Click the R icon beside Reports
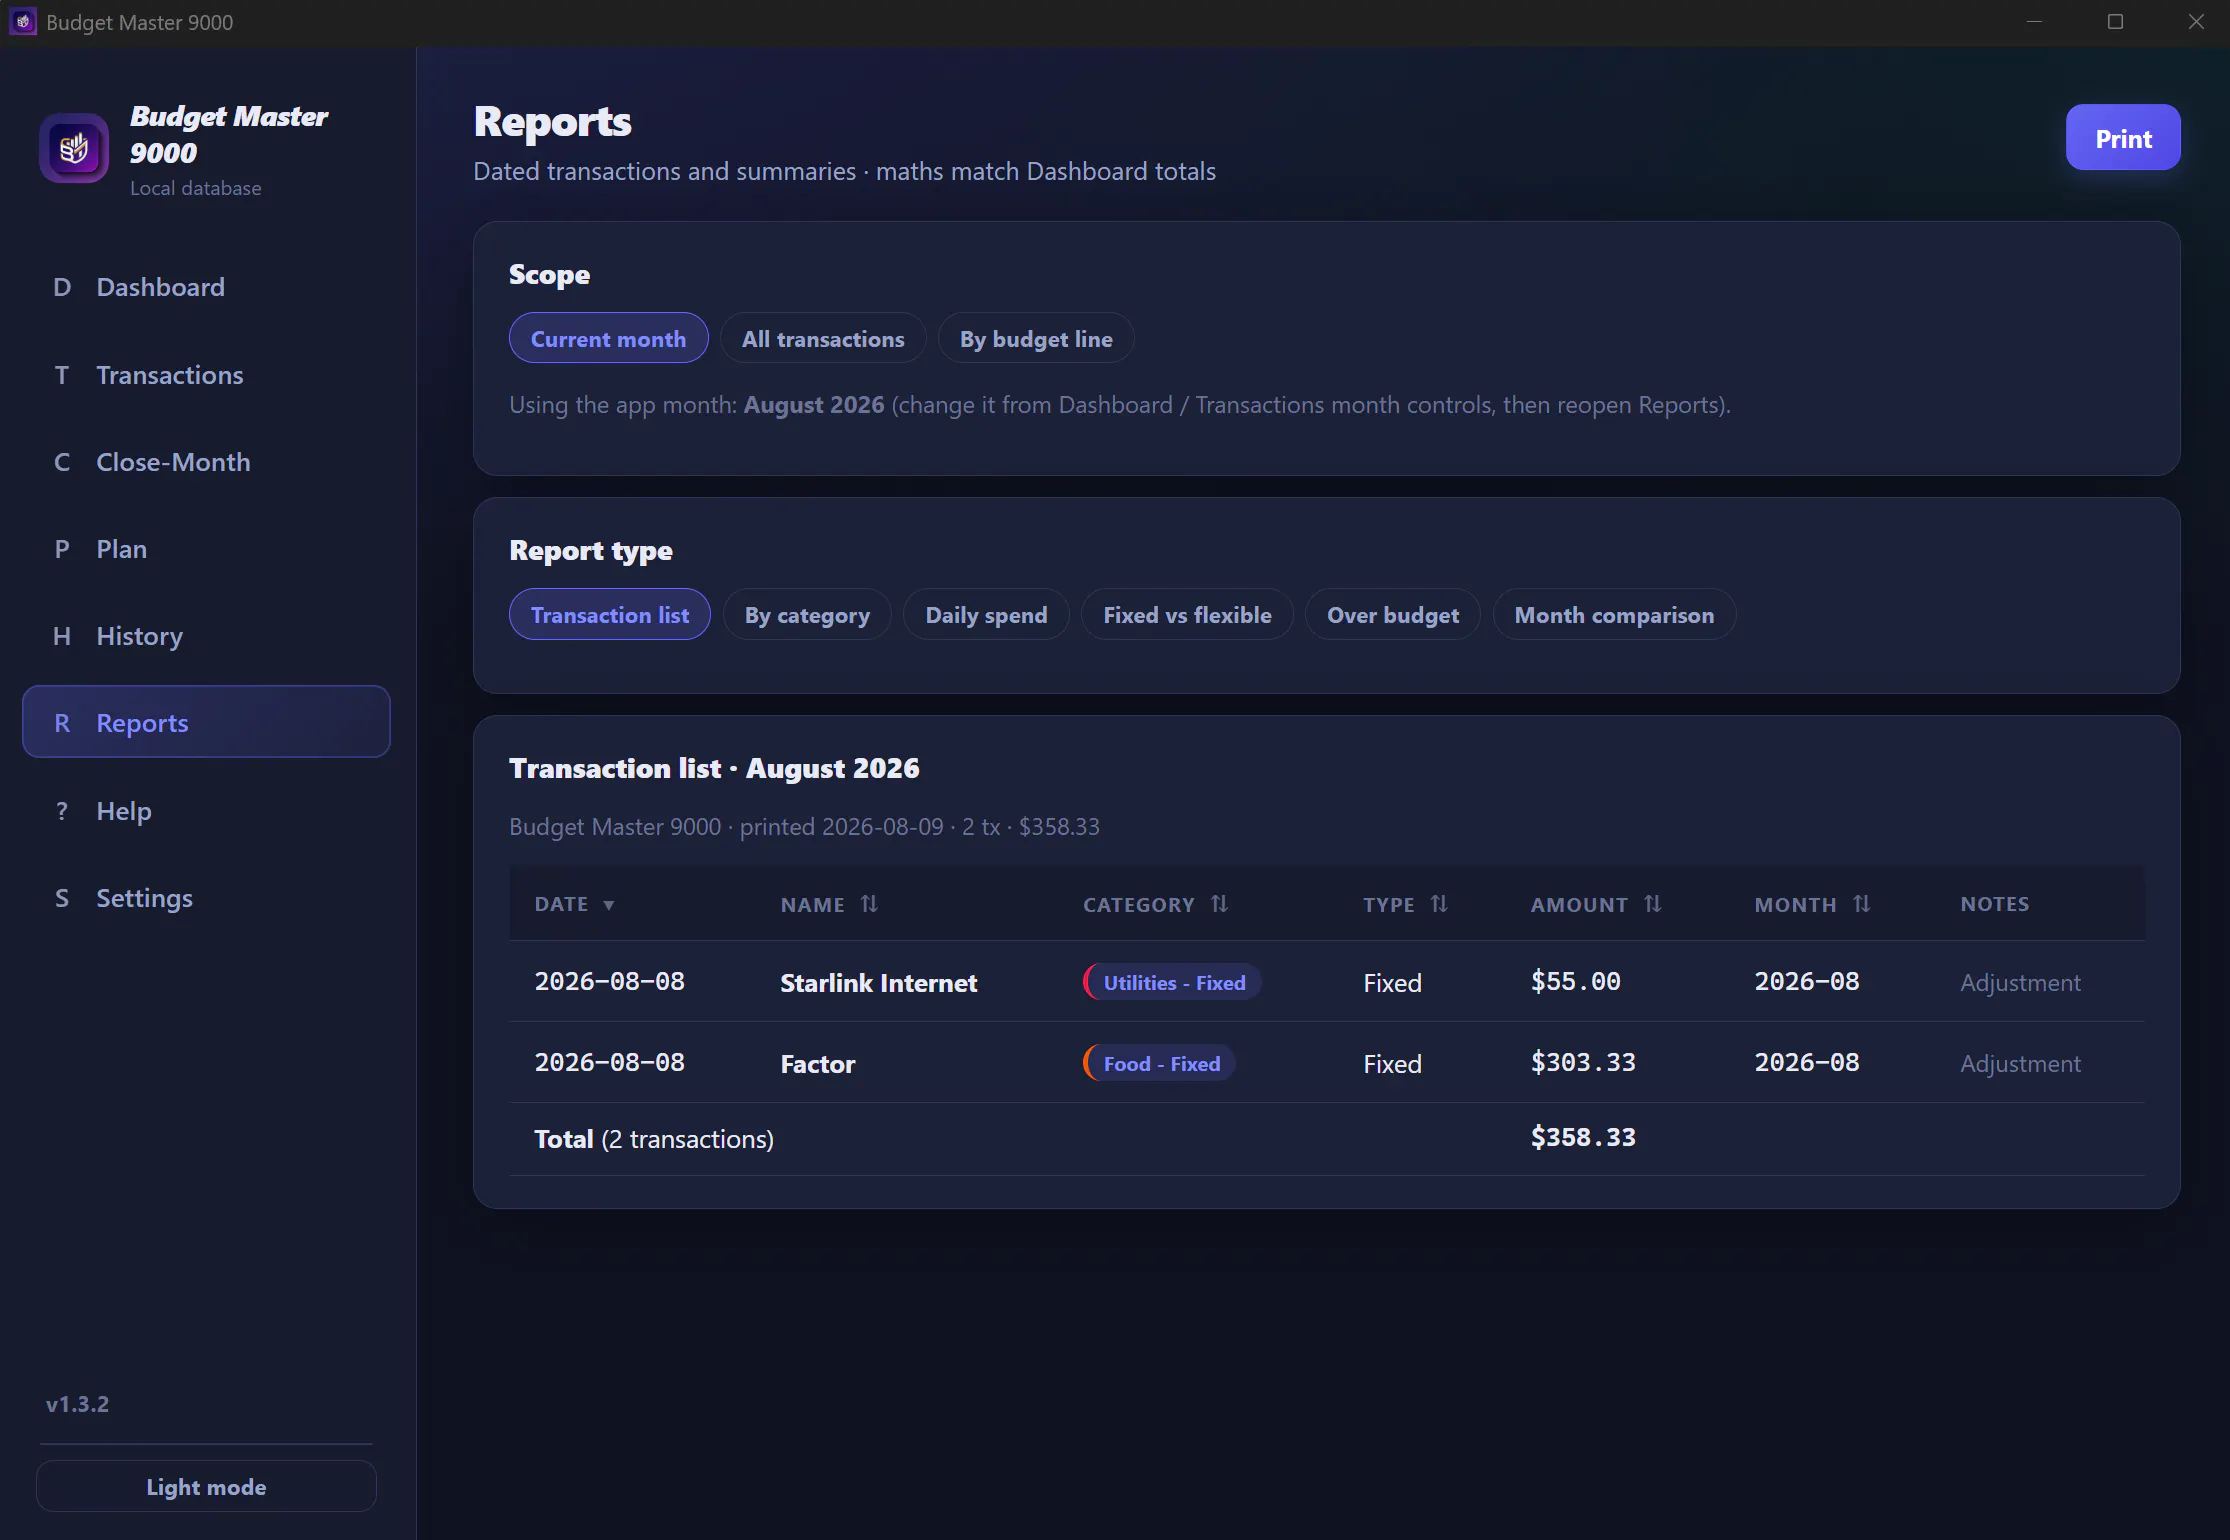Viewport: 2230px width, 1540px height. [62, 723]
